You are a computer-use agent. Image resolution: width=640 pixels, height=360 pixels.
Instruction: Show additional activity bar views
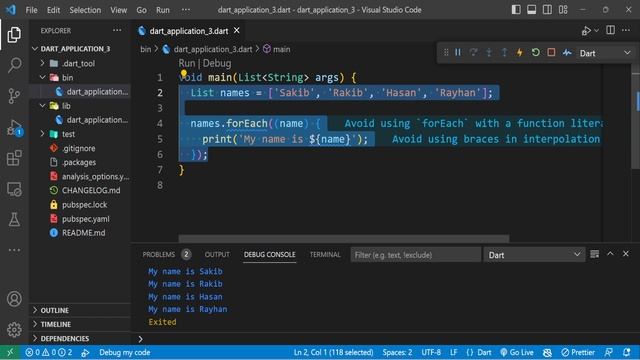(x=14, y=250)
